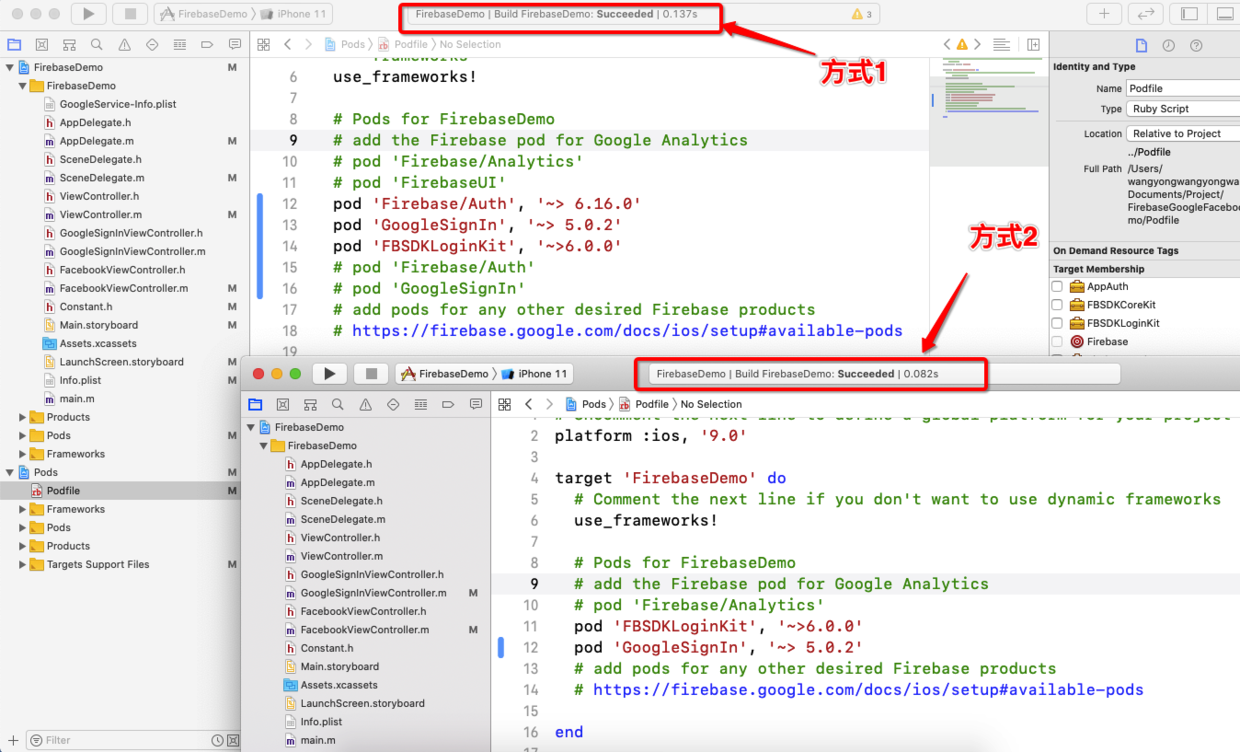Select Podfile in front window jump bar

(644, 404)
